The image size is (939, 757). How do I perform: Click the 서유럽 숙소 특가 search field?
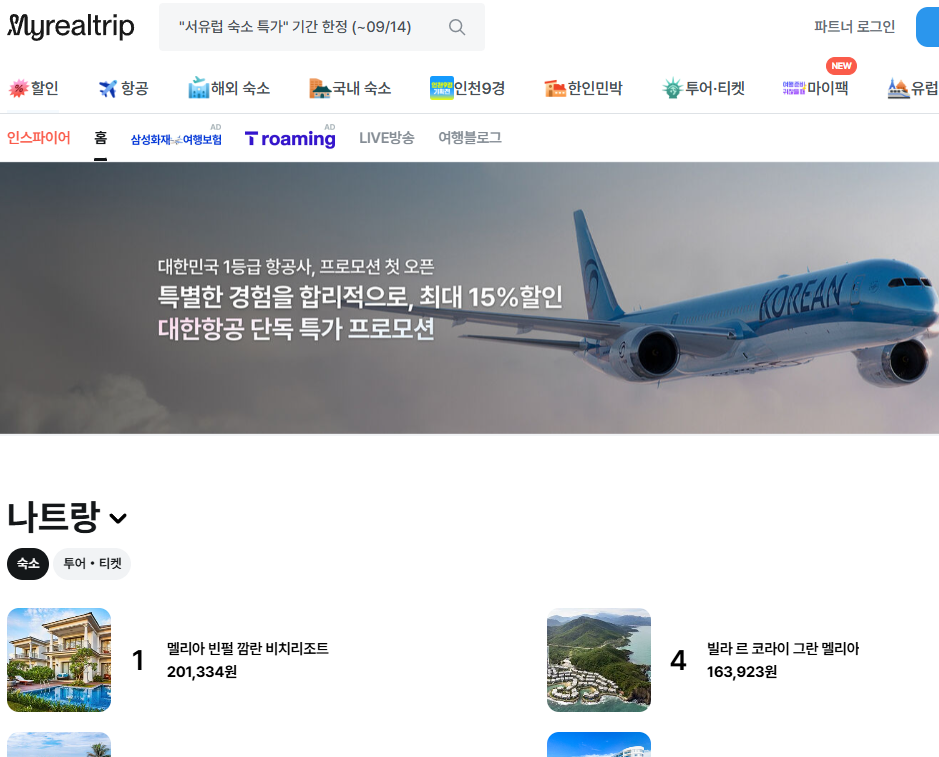[x=300, y=27]
